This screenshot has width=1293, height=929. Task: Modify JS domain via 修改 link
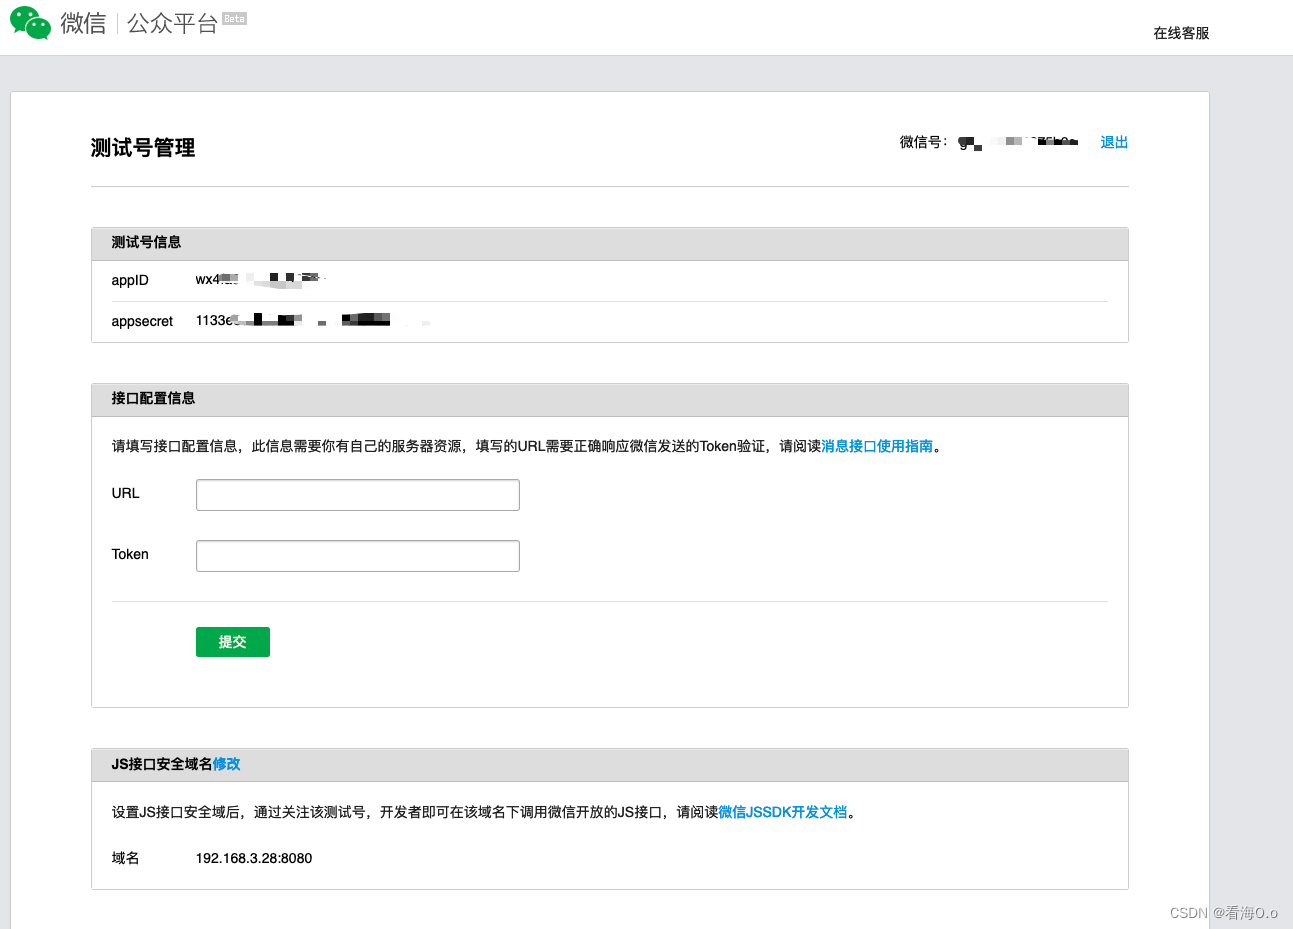point(227,764)
